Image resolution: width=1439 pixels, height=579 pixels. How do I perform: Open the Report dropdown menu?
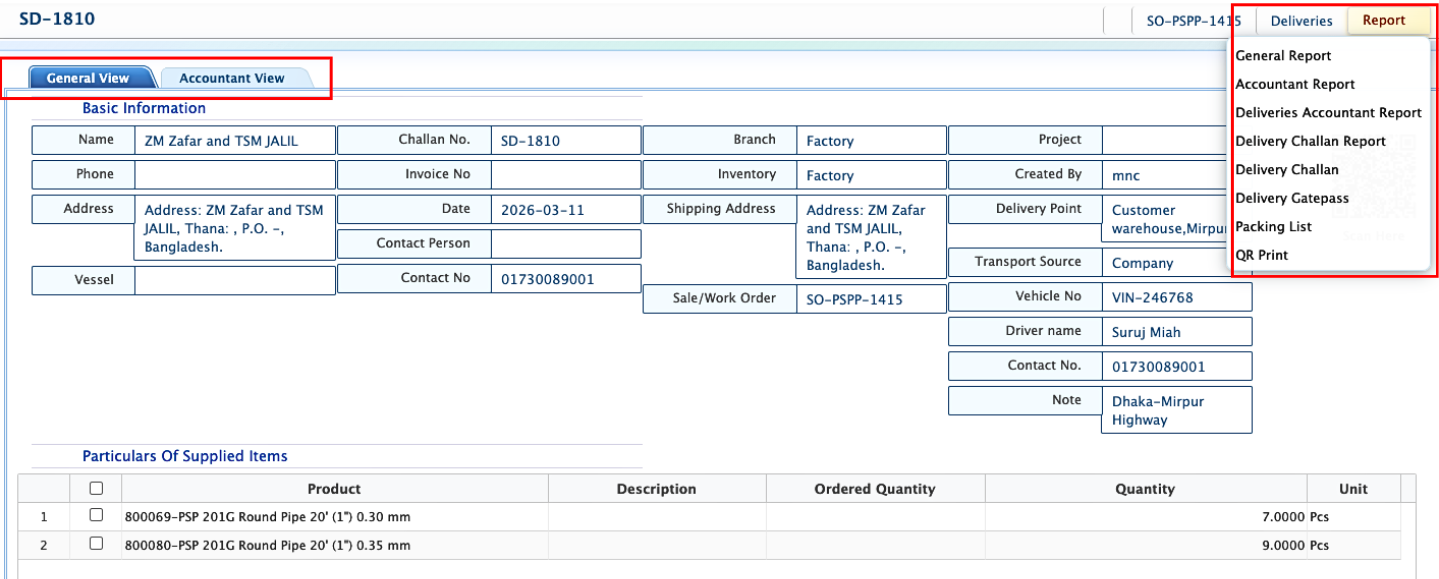1383,20
